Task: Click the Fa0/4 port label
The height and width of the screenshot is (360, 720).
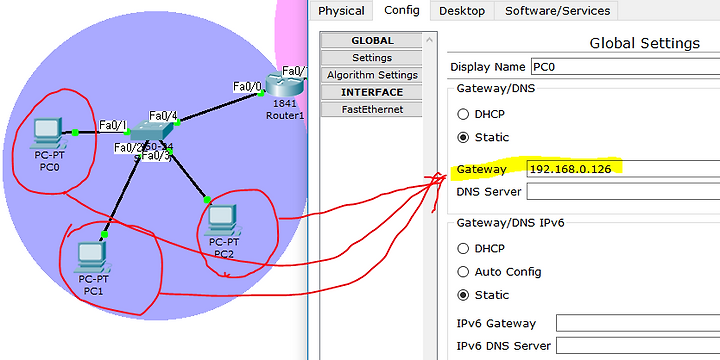Action: point(163,116)
